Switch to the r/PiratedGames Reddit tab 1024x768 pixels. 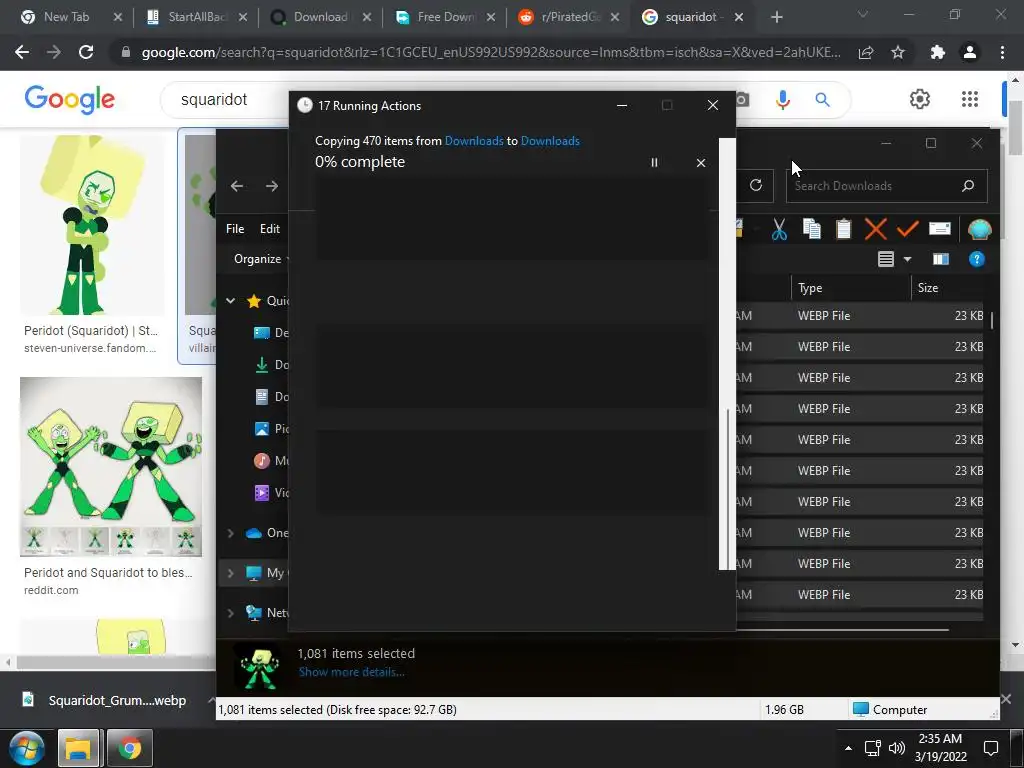(568, 17)
